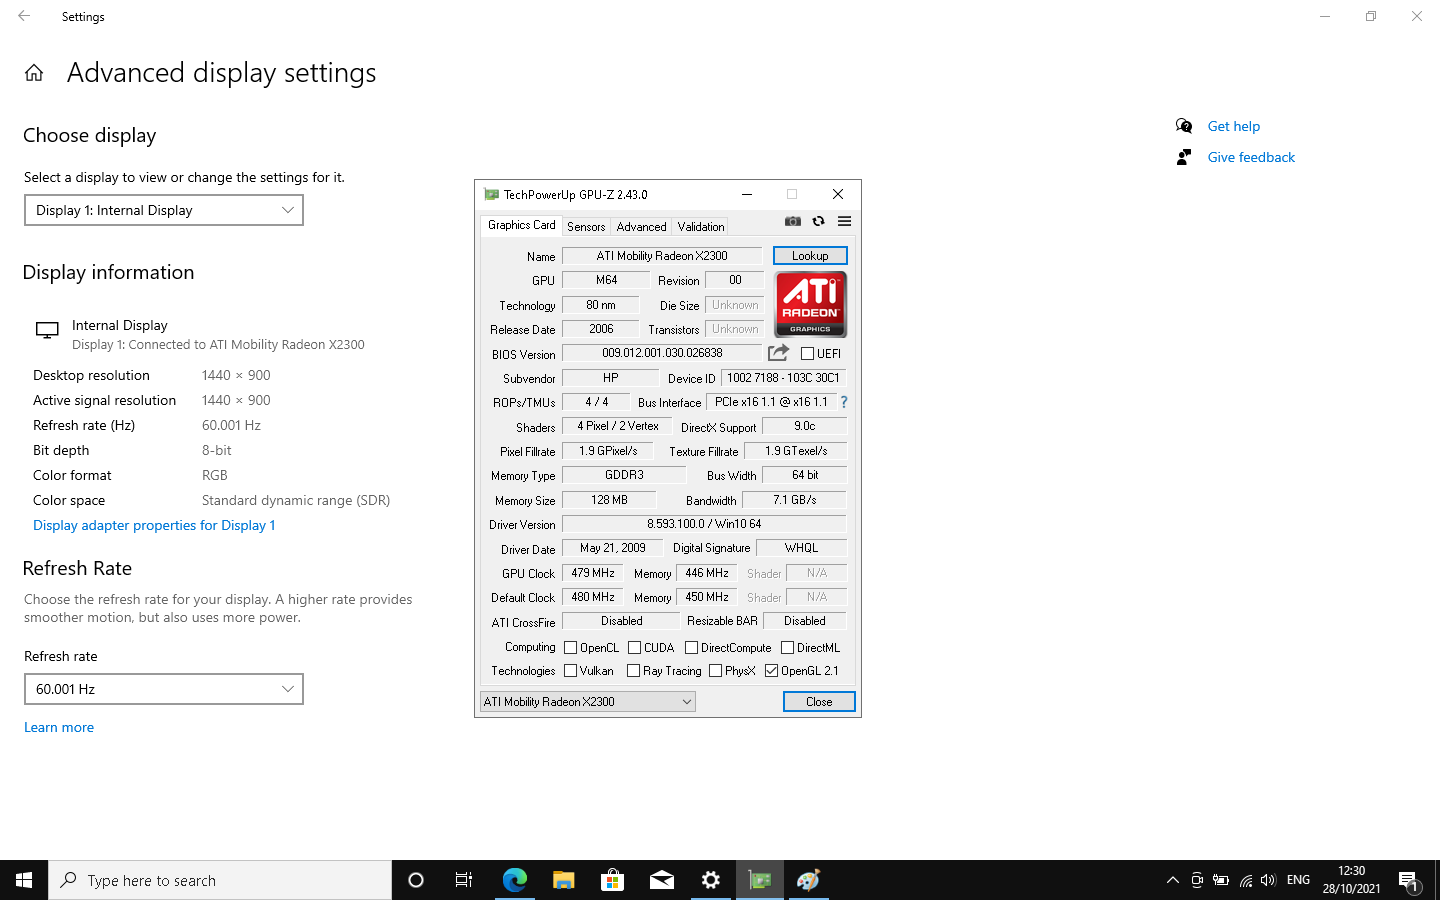Open the notification center icon
Viewport: 1440px width, 900px height.
pyautogui.click(x=1409, y=881)
